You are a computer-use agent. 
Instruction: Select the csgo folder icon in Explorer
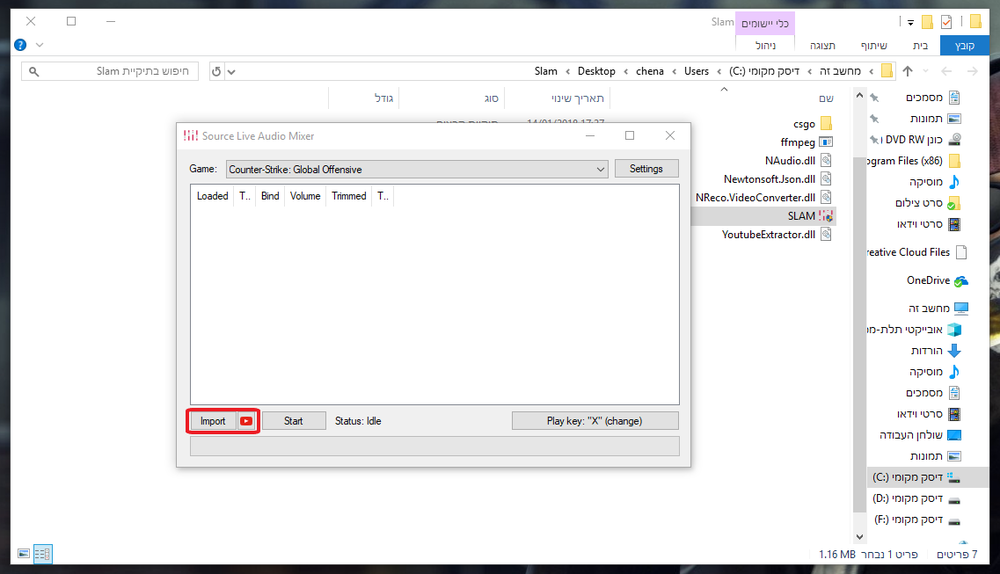(x=826, y=123)
